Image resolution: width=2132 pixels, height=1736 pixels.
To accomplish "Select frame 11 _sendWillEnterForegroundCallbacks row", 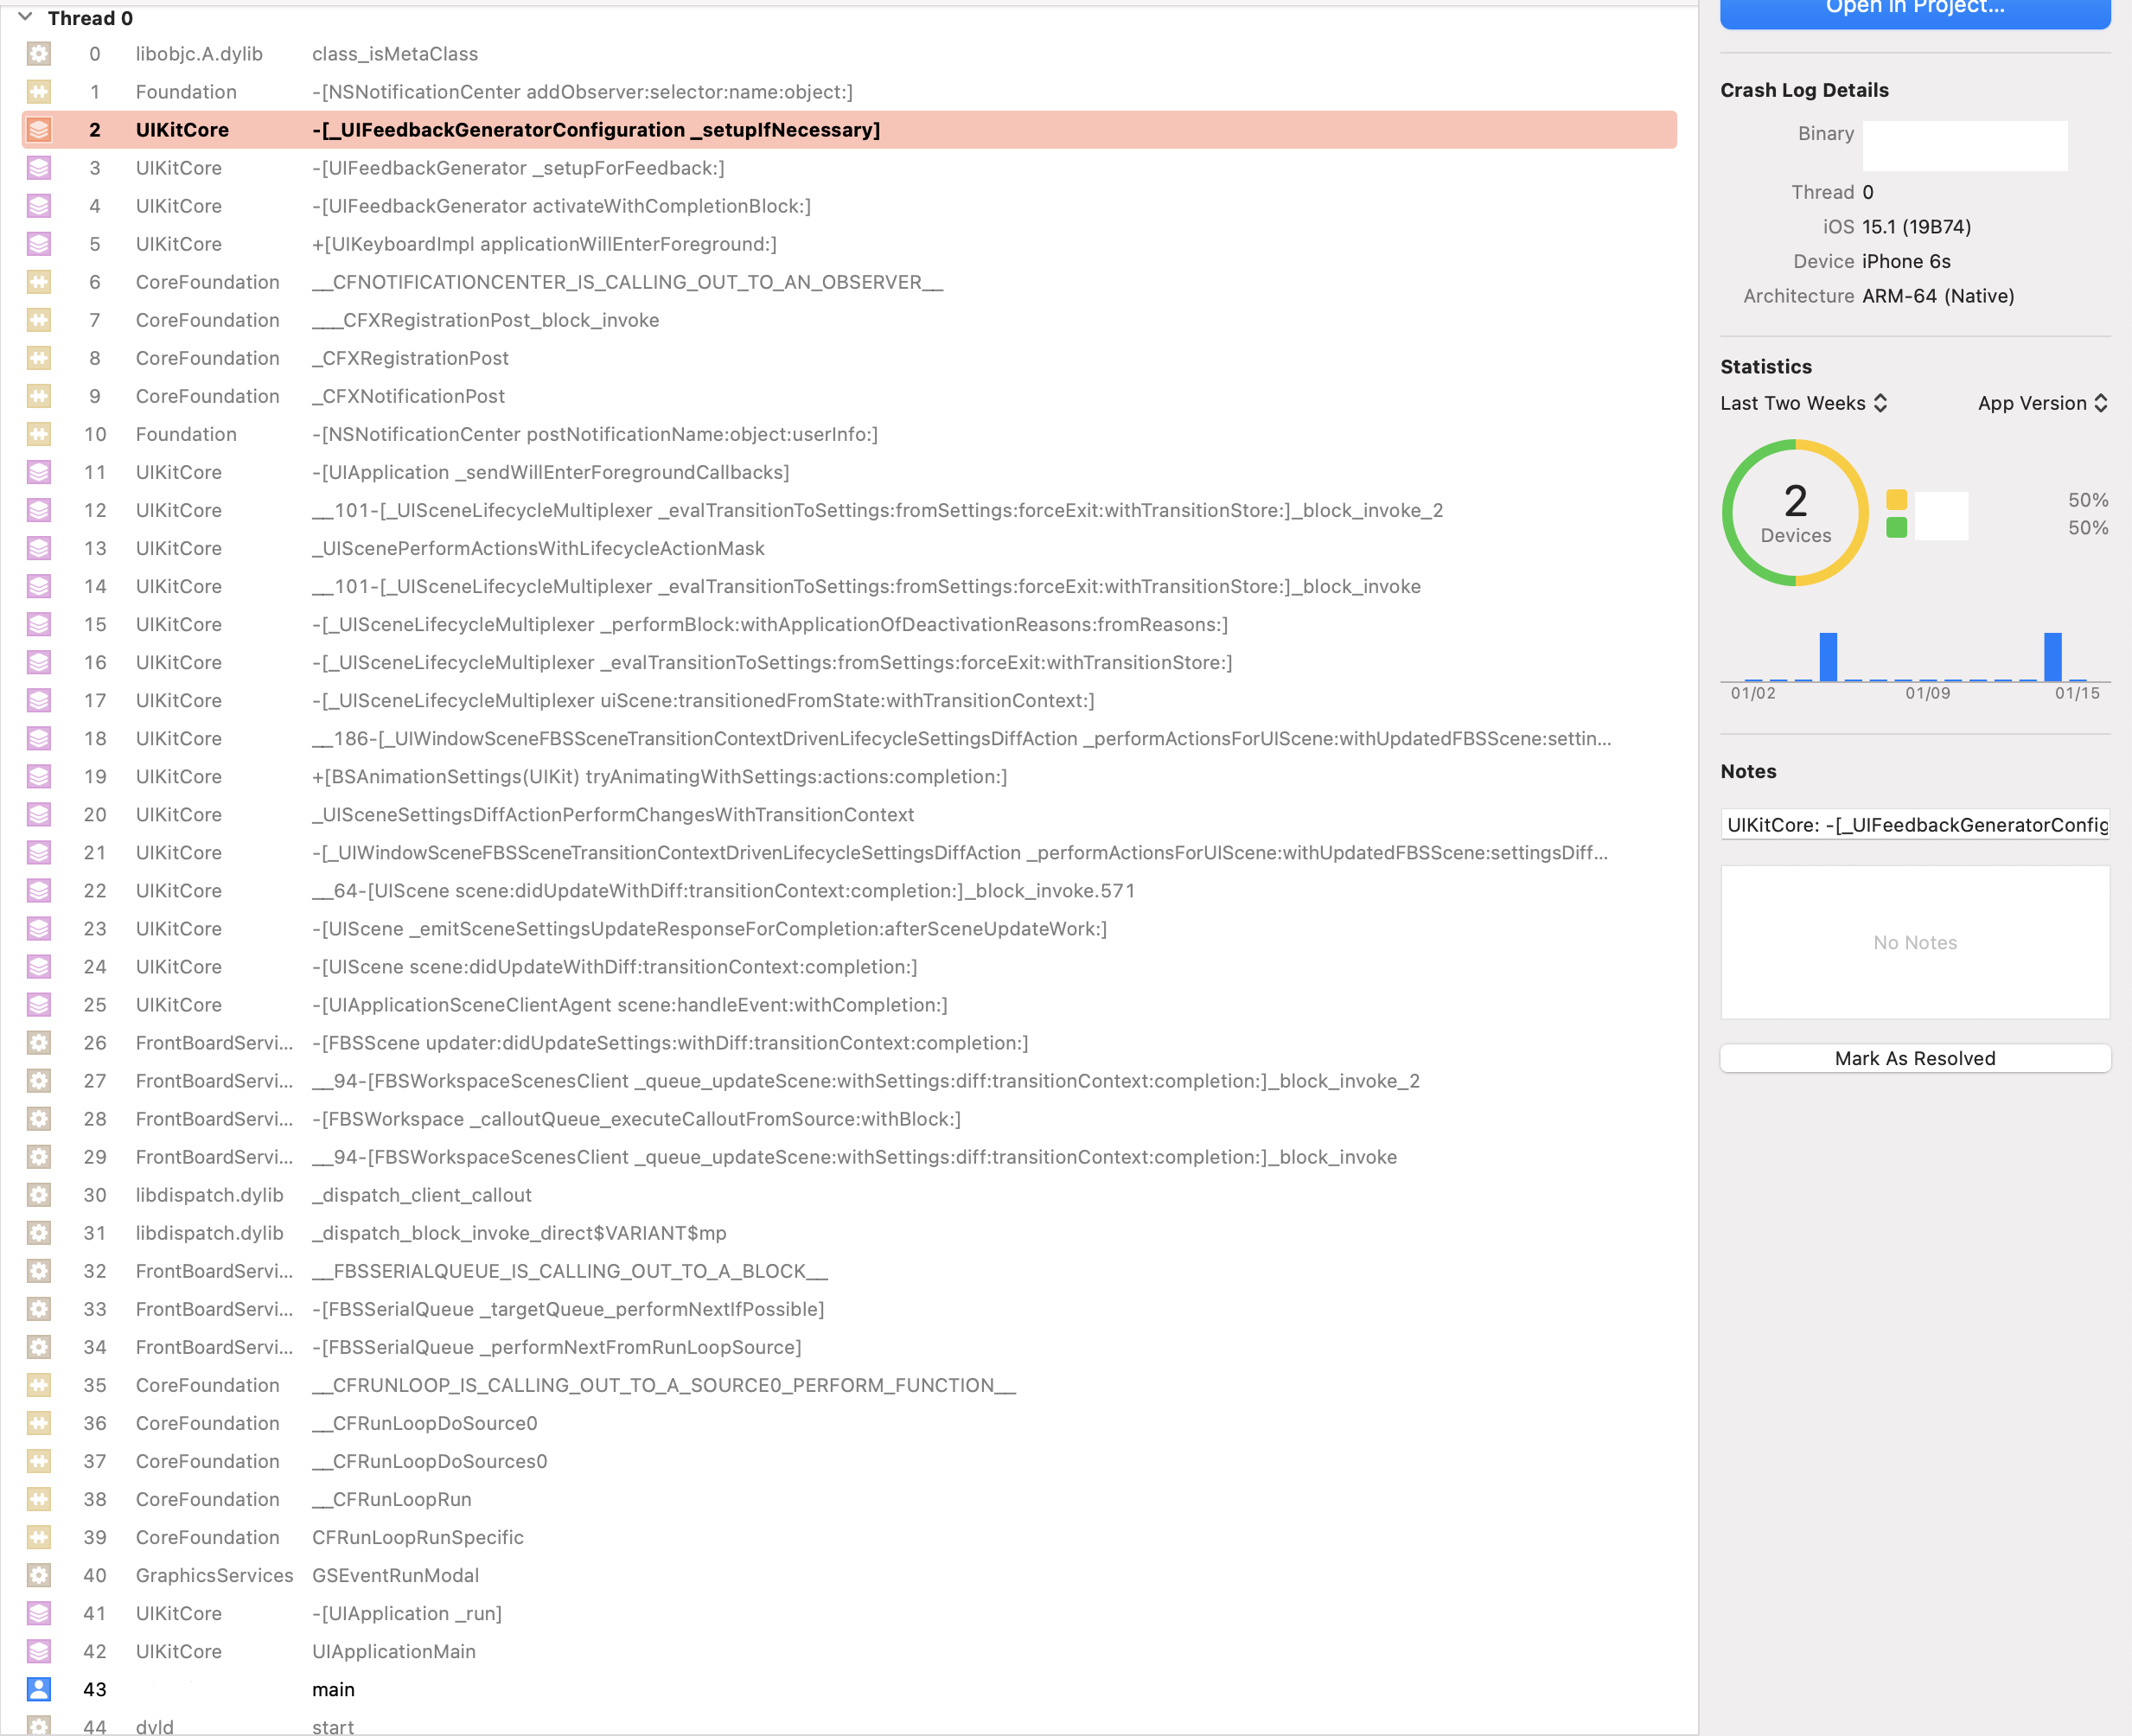I will click(x=550, y=472).
